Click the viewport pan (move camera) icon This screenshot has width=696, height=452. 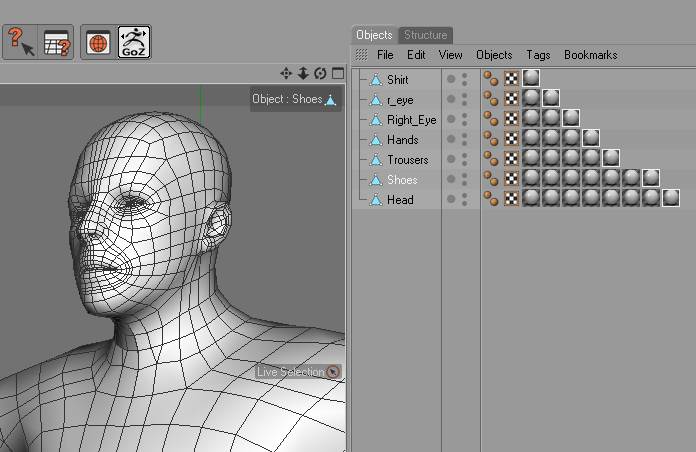point(286,73)
